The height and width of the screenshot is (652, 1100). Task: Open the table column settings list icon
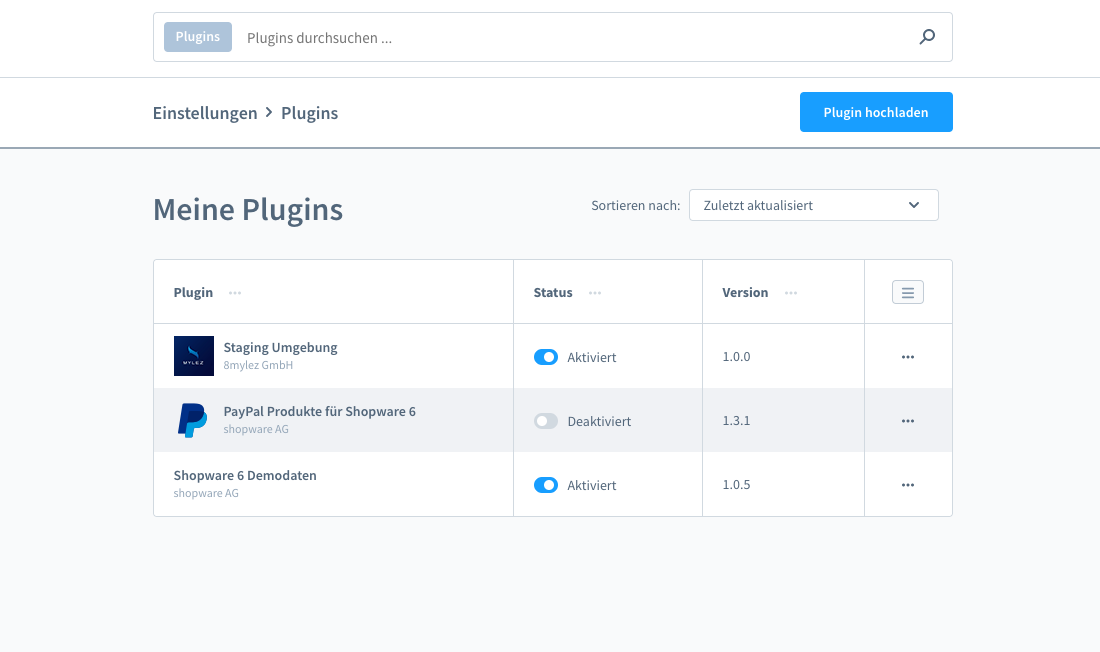[x=908, y=293]
